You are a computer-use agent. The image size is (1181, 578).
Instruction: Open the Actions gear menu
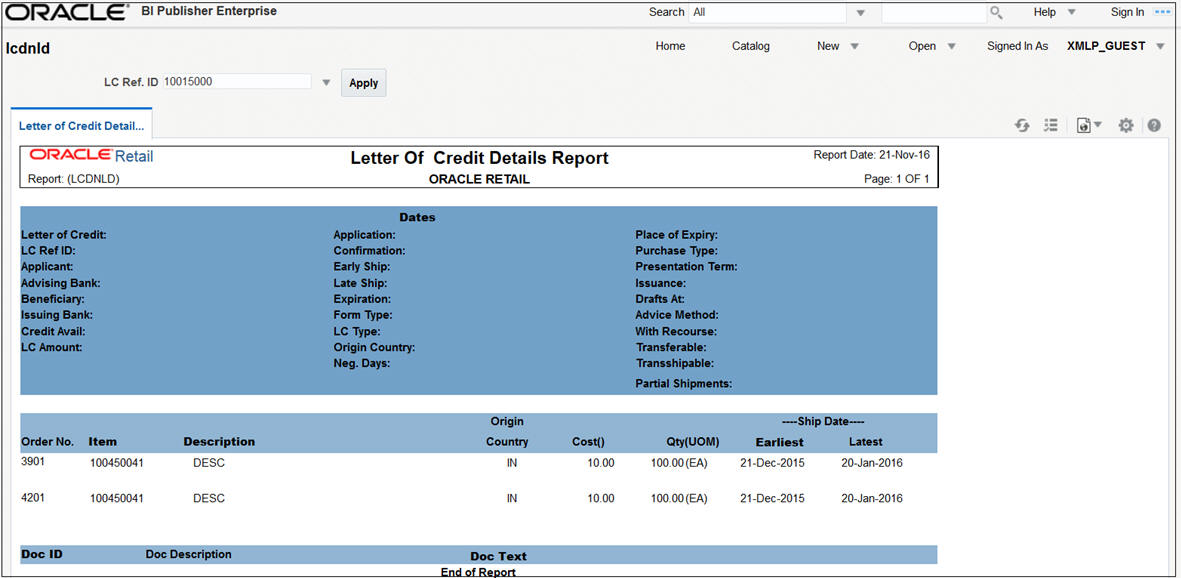(1126, 126)
